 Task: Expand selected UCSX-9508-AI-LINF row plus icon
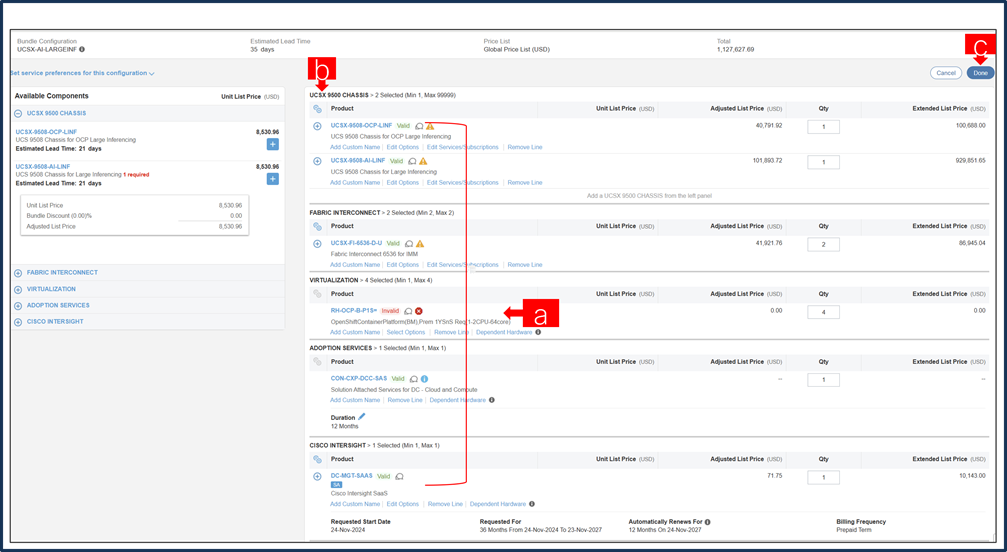(317, 161)
